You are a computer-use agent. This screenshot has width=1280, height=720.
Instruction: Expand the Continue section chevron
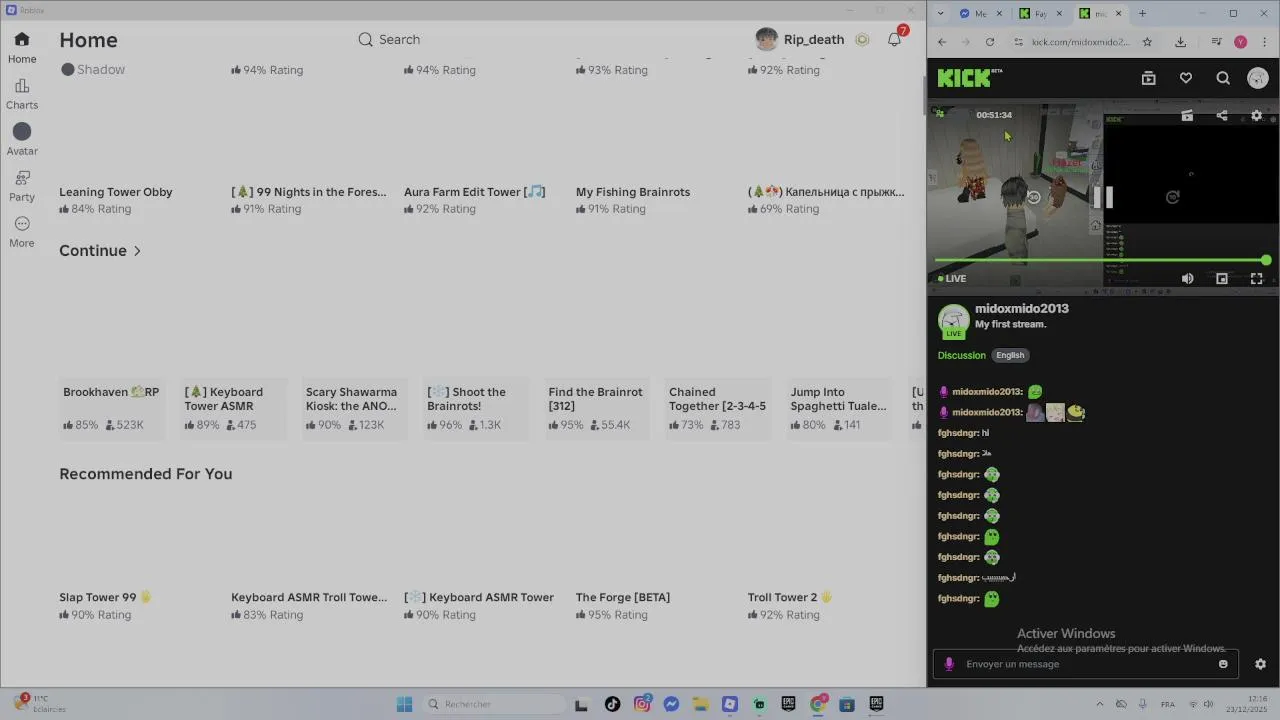click(x=137, y=251)
